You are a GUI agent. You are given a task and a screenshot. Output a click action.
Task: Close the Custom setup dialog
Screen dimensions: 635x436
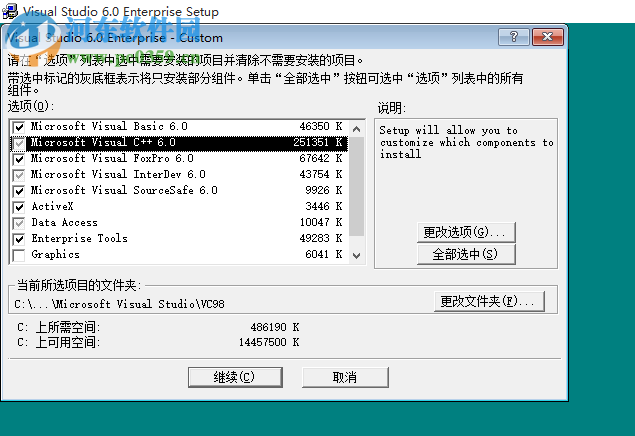click(x=548, y=37)
